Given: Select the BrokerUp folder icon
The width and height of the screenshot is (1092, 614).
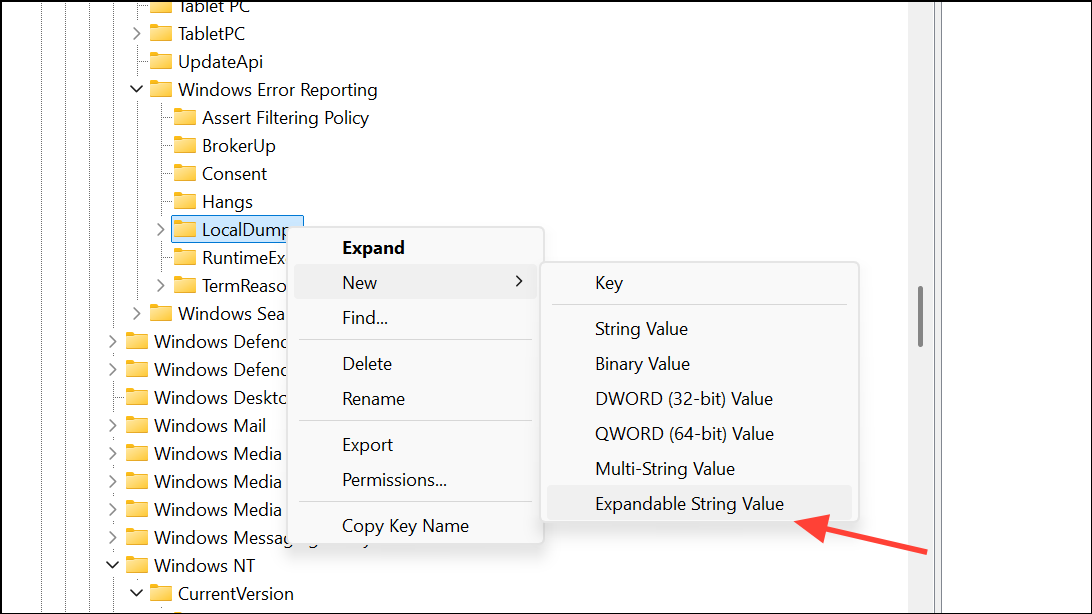Looking at the screenshot, I should point(185,145).
